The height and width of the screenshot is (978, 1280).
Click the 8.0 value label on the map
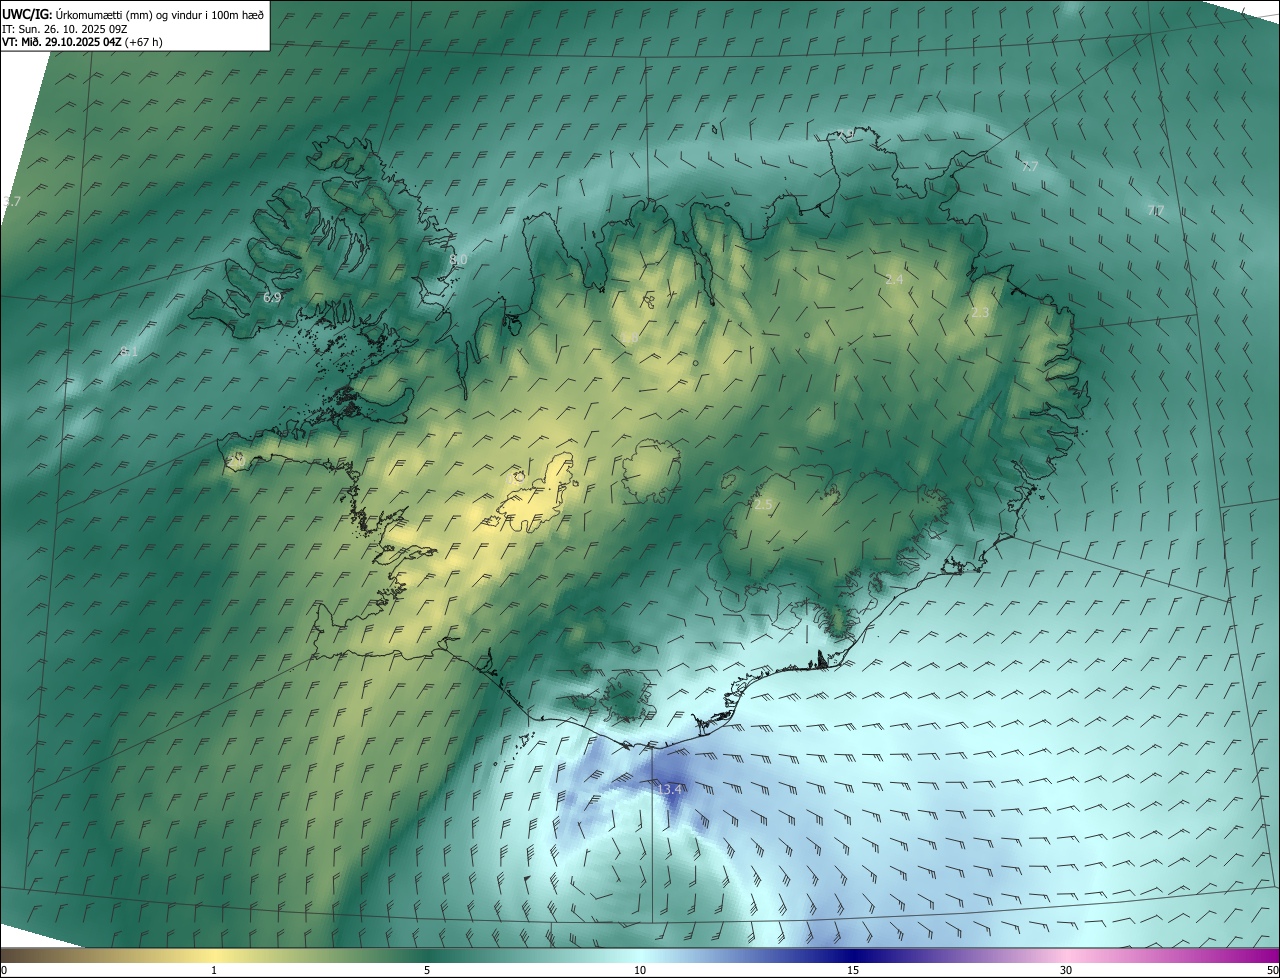coord(459,260)
